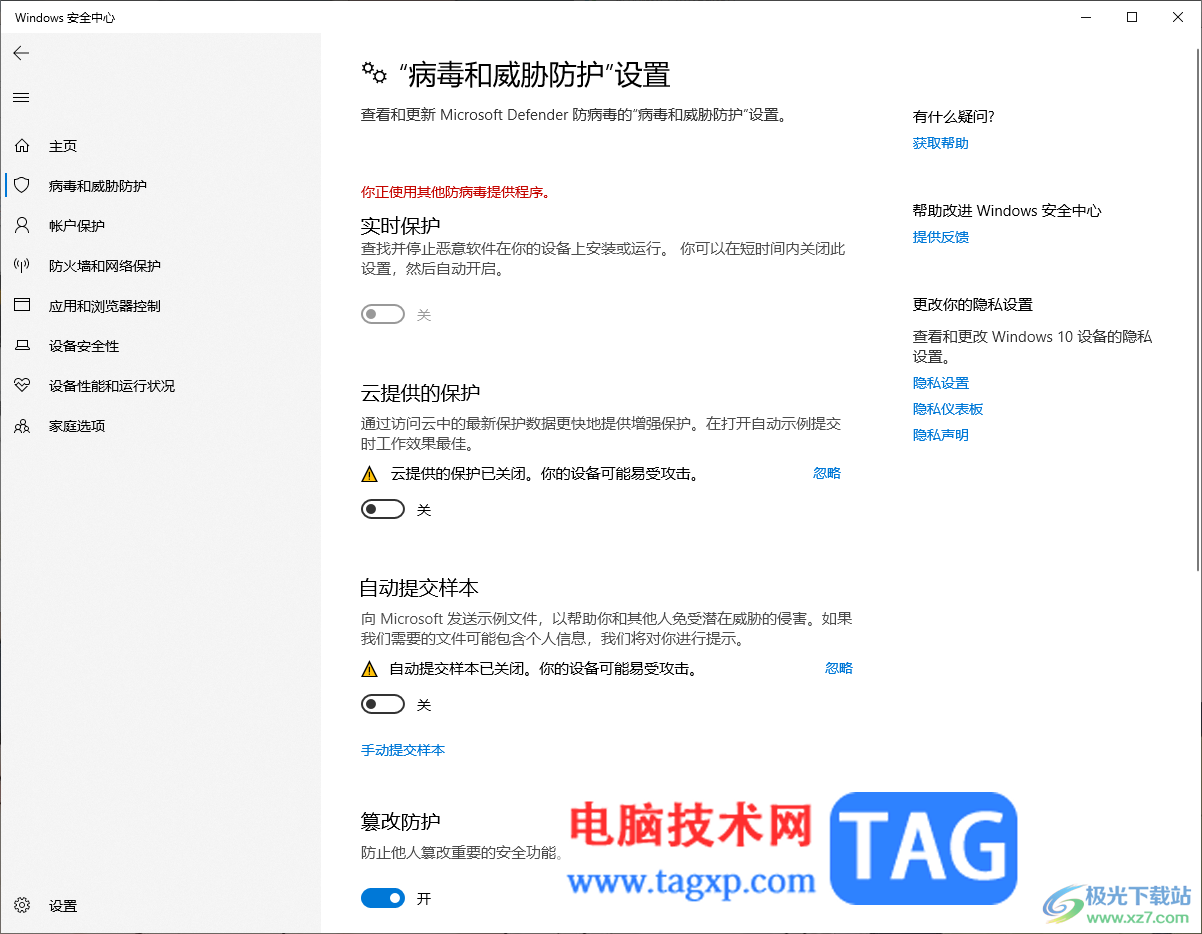This screenshot has width=1202, height=934.
Task: Open the 隐私仪表板 link
Action: tap(948, 409)
